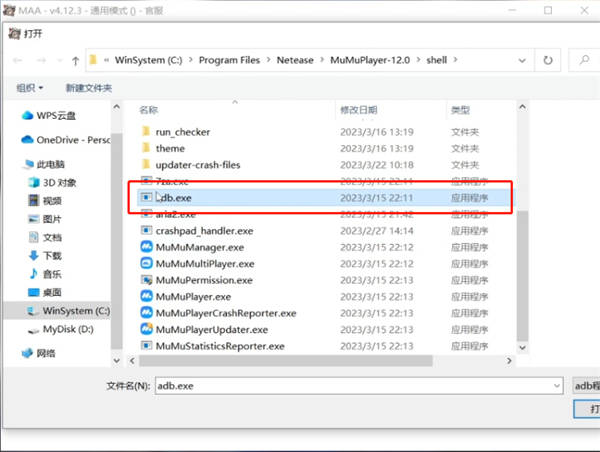
Task: Open the theme folder
Action: pos(170,149)
